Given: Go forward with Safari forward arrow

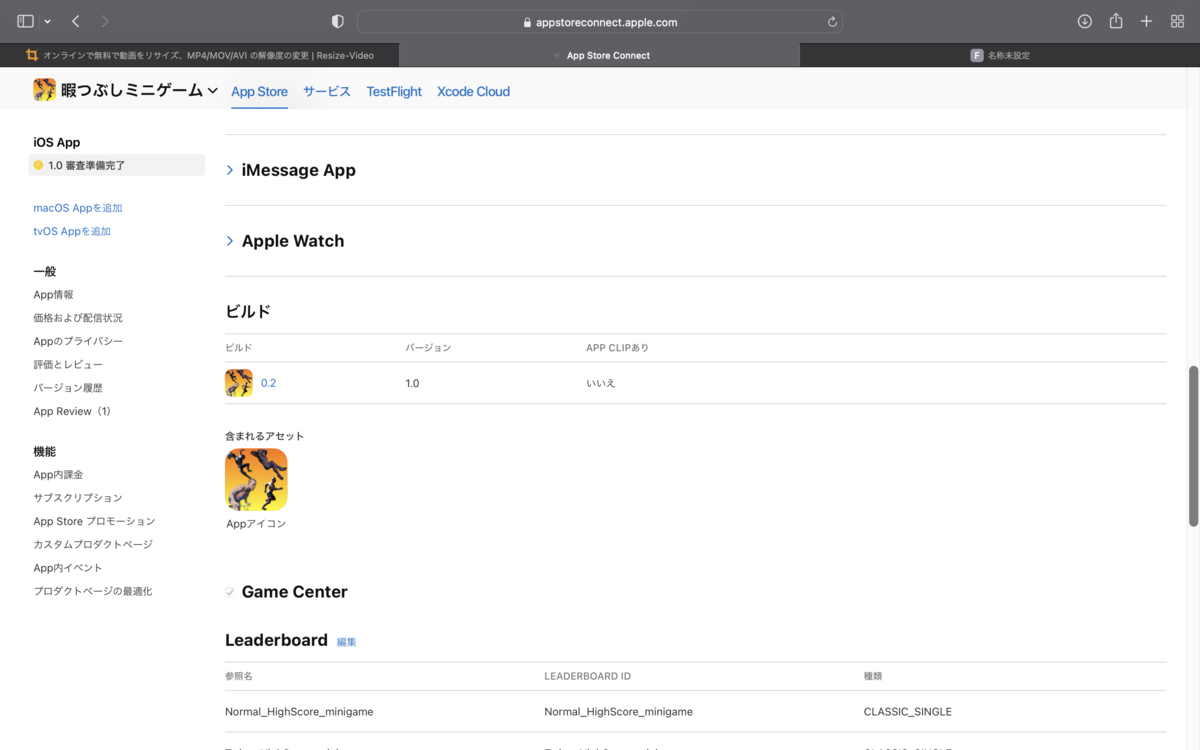Looking at the screenshot, I should 106,21.
